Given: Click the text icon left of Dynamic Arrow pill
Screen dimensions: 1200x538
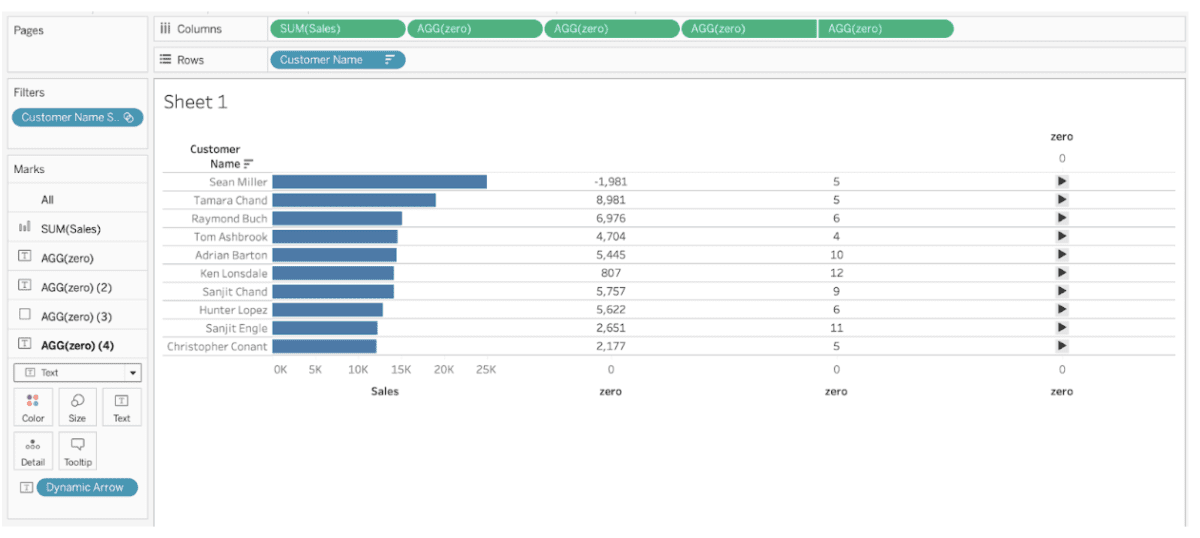Looking at the screenshot, I should click(x=26, y=488).
